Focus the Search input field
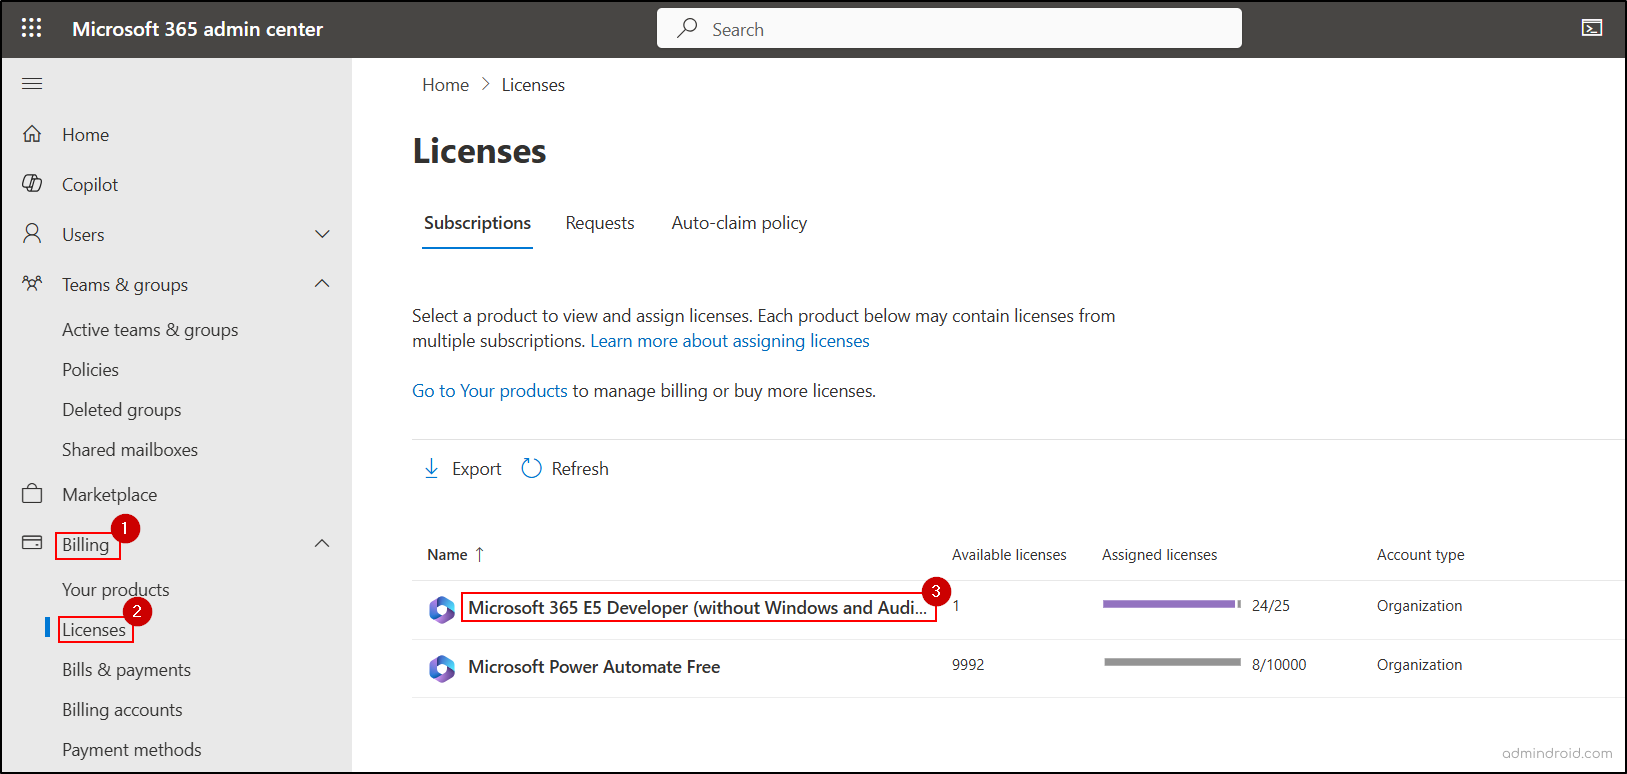 click(x=949, y=28)
